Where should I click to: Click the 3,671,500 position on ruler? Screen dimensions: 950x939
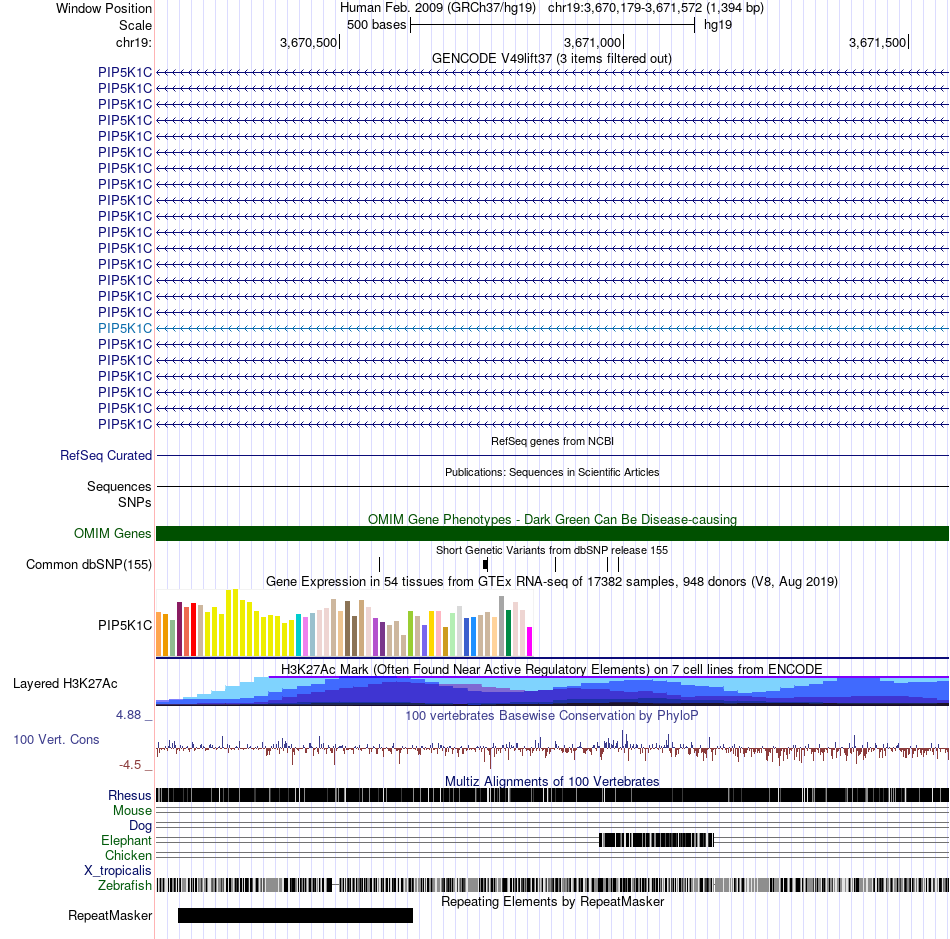(877, 42)
